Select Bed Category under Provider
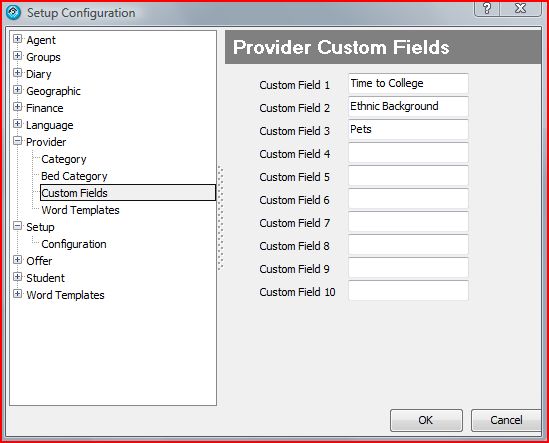The image size is (549, 443). click(x=74, y=176)
